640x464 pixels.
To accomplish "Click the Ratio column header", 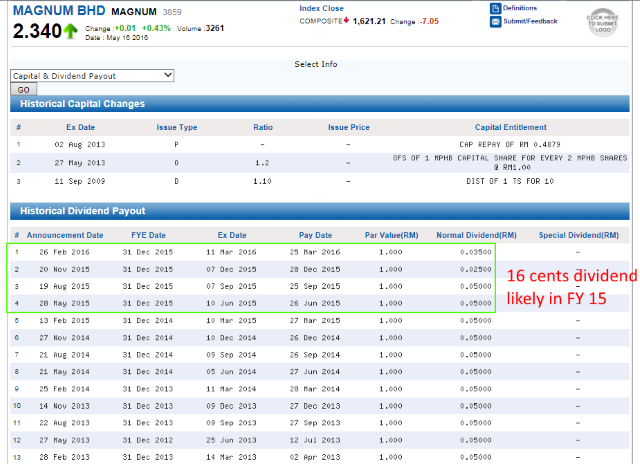I will [x=263, y=127].
